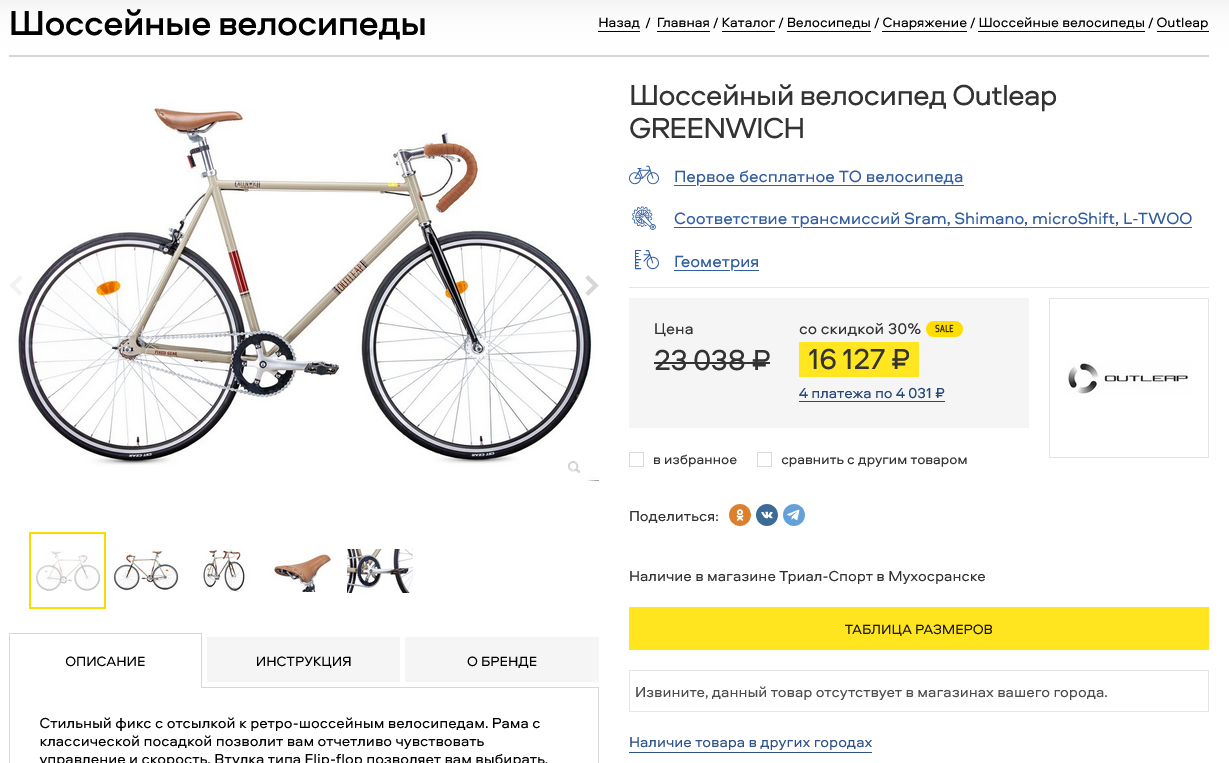Share the bike via Telegram icon
1229x763 pixels.
(794, 516)
